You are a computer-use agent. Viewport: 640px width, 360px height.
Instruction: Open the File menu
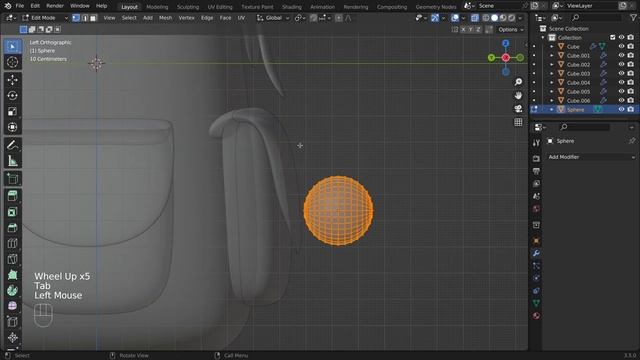(20, 6)
